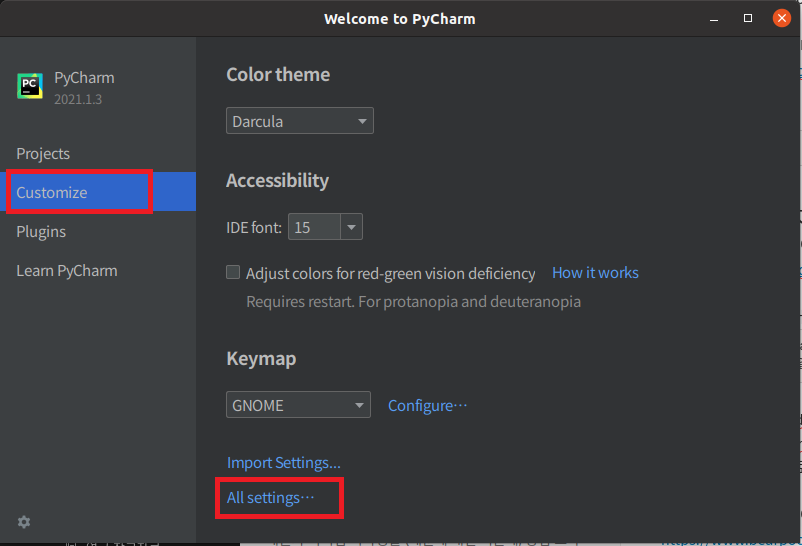Open All settings link
The width and height of the screenshot is (802, 546).
click(x=271, y=497)
